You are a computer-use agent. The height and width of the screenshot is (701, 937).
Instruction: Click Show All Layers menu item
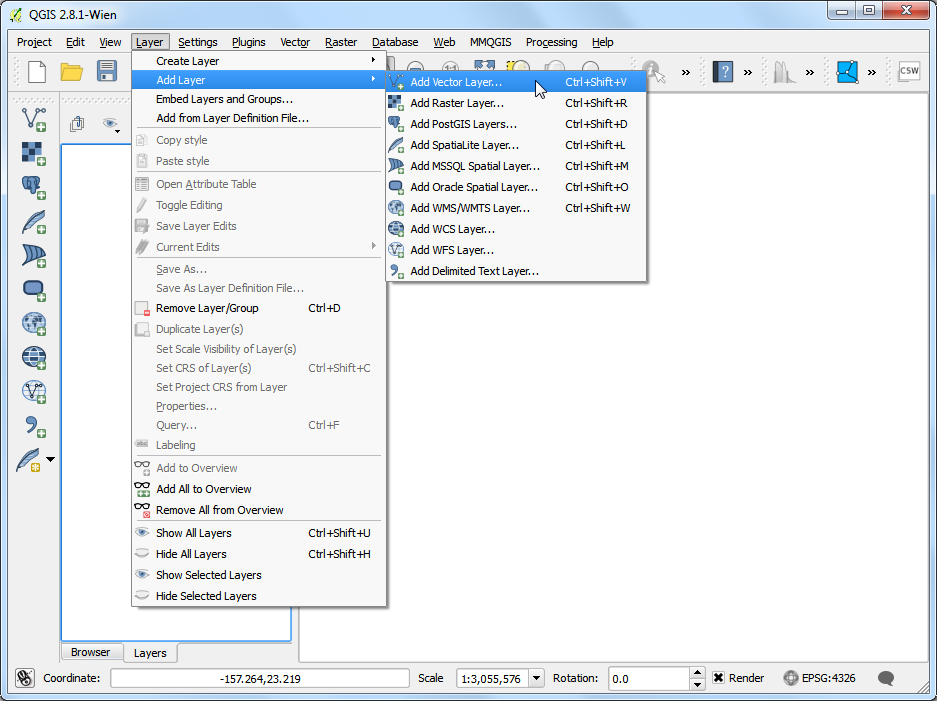[259, 532]
